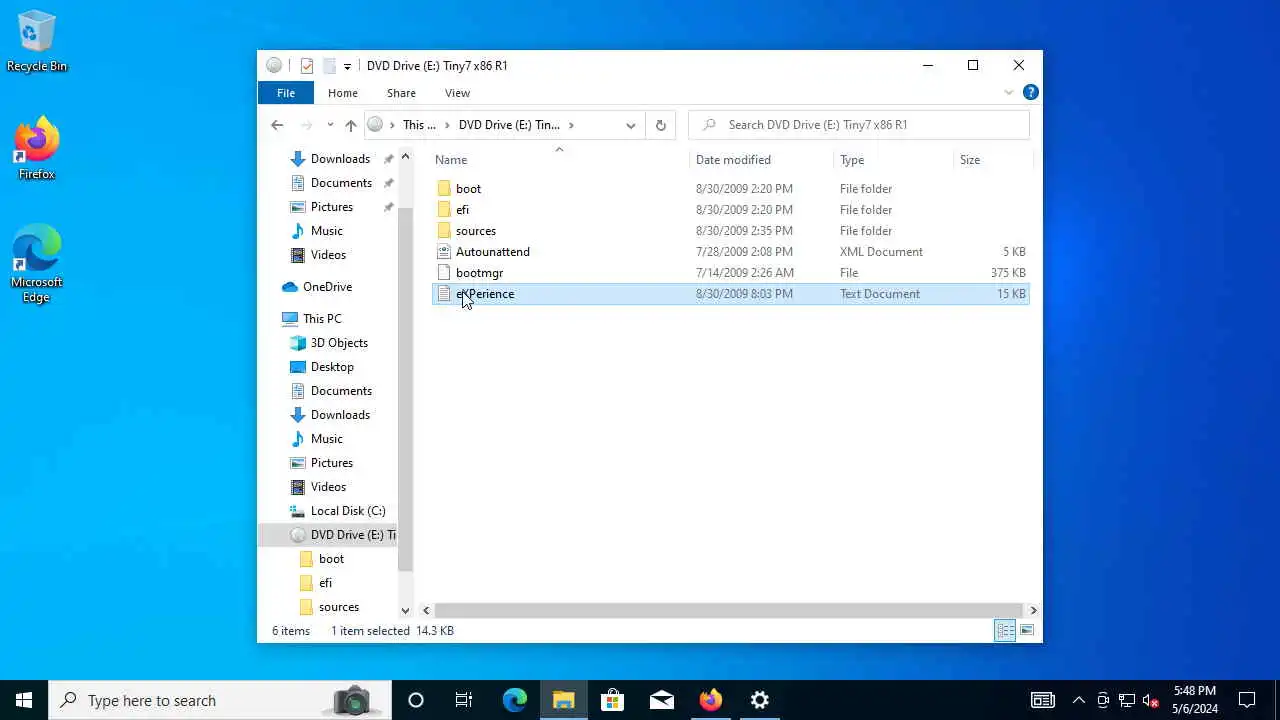Go back with the back arrow
Viewport: 1280px width, 720px height.
point(277,125)
